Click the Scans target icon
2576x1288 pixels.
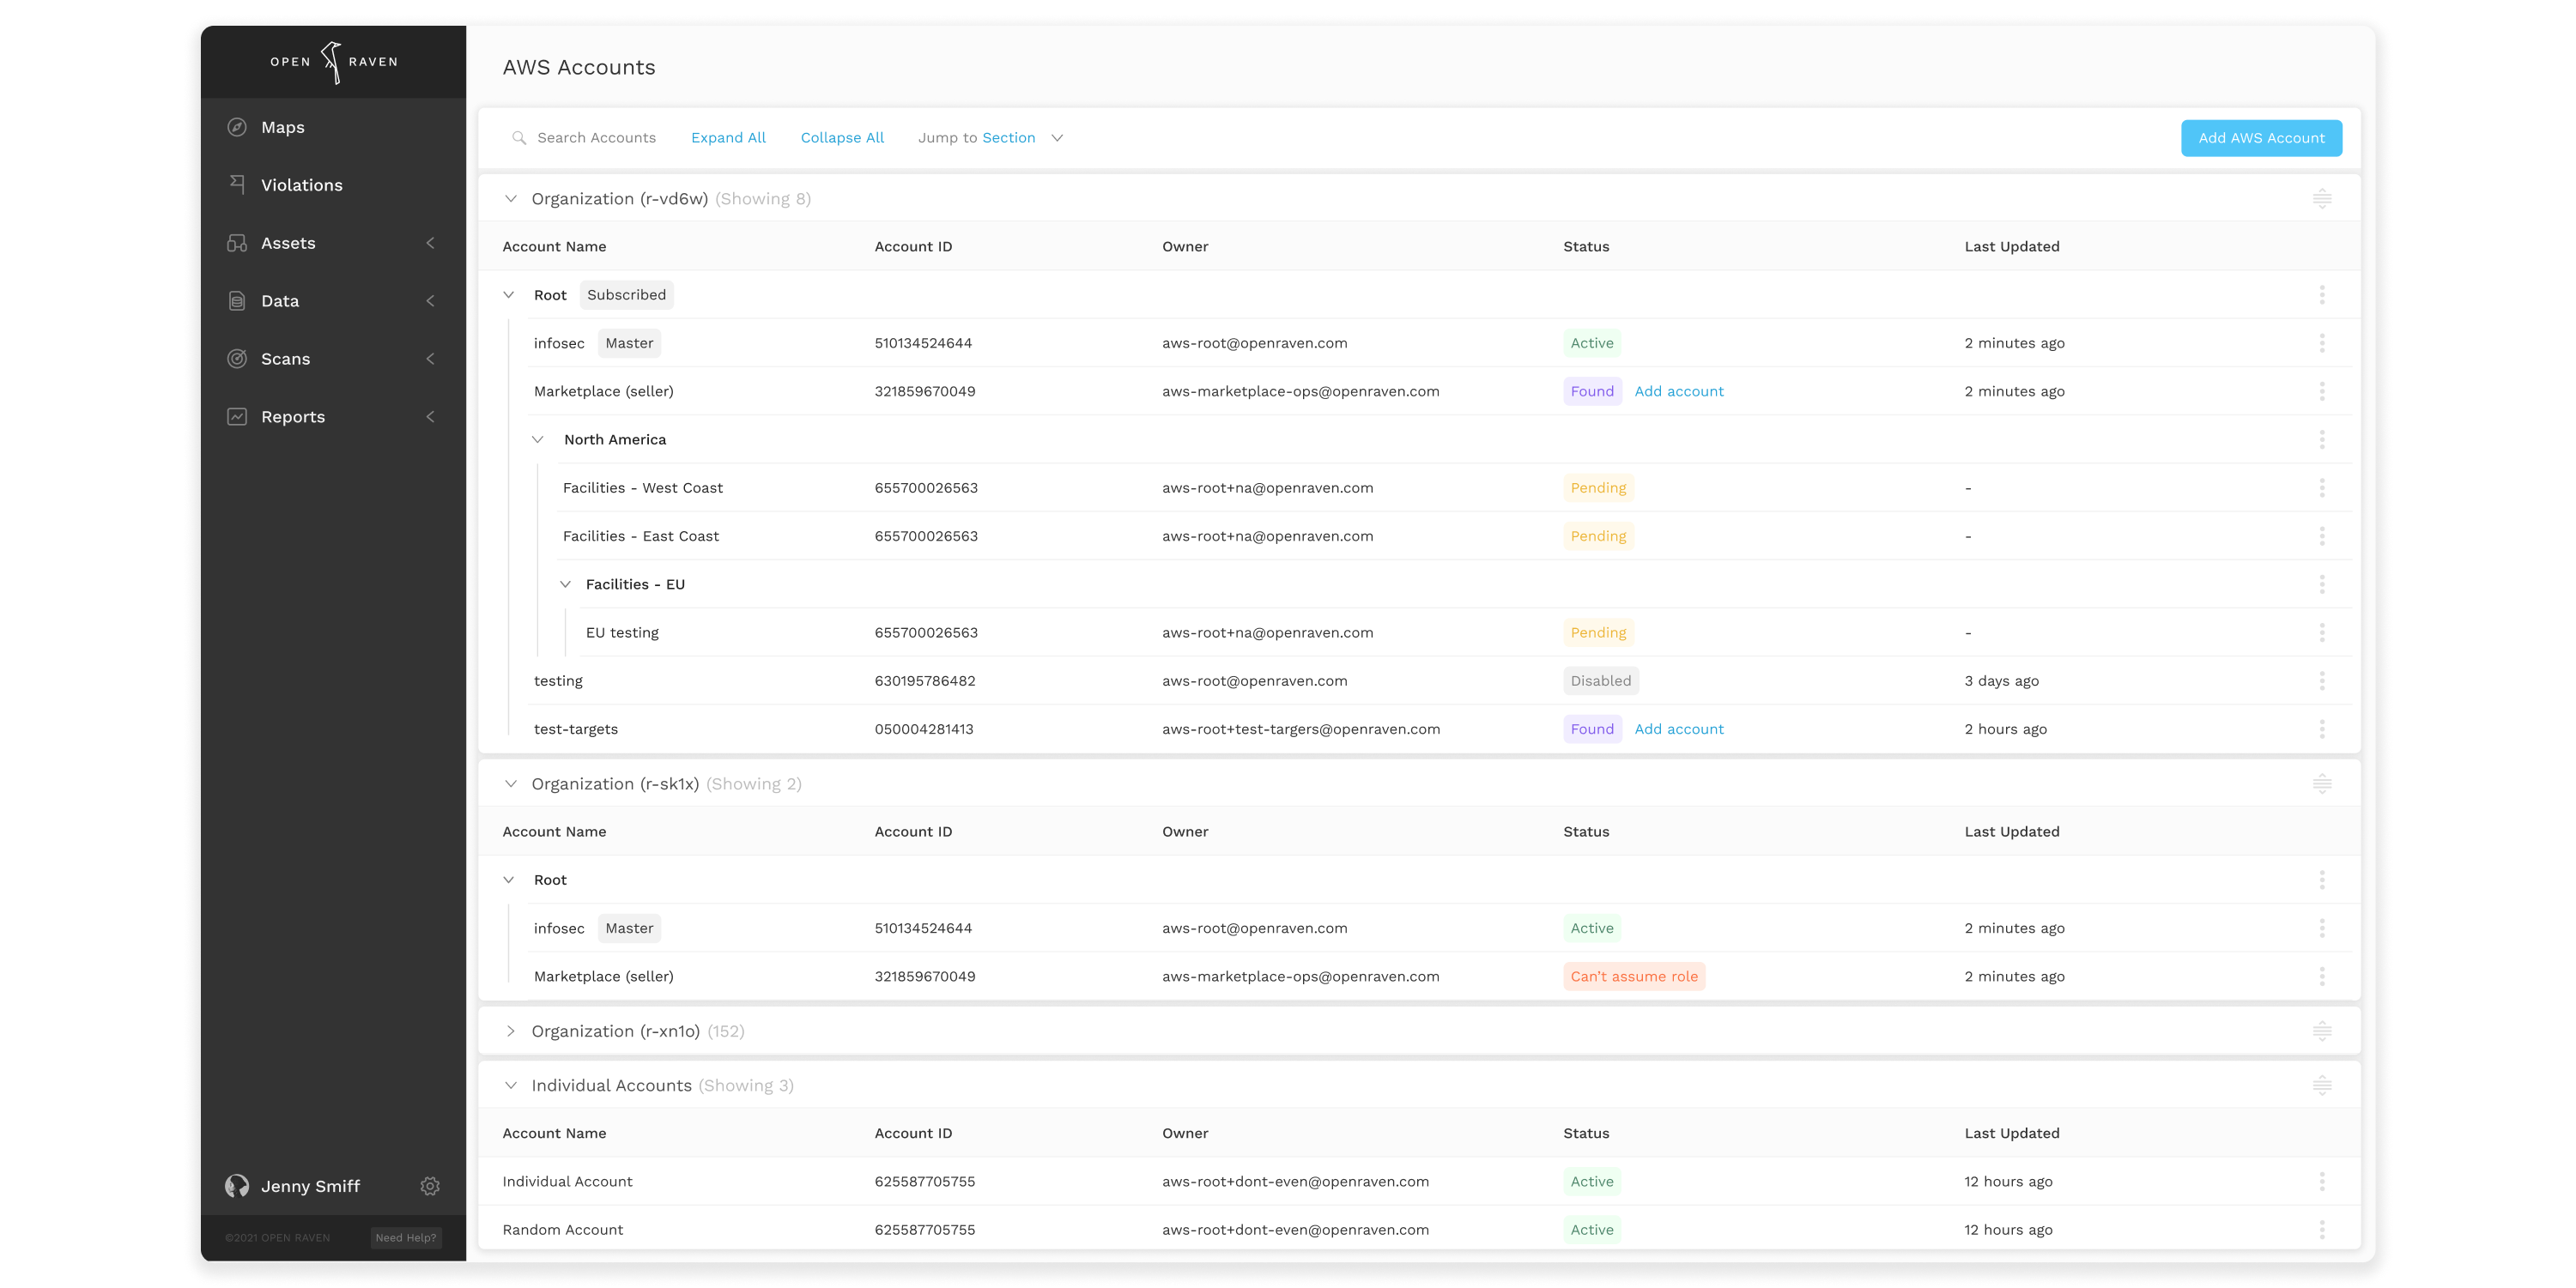coord(237,359)
